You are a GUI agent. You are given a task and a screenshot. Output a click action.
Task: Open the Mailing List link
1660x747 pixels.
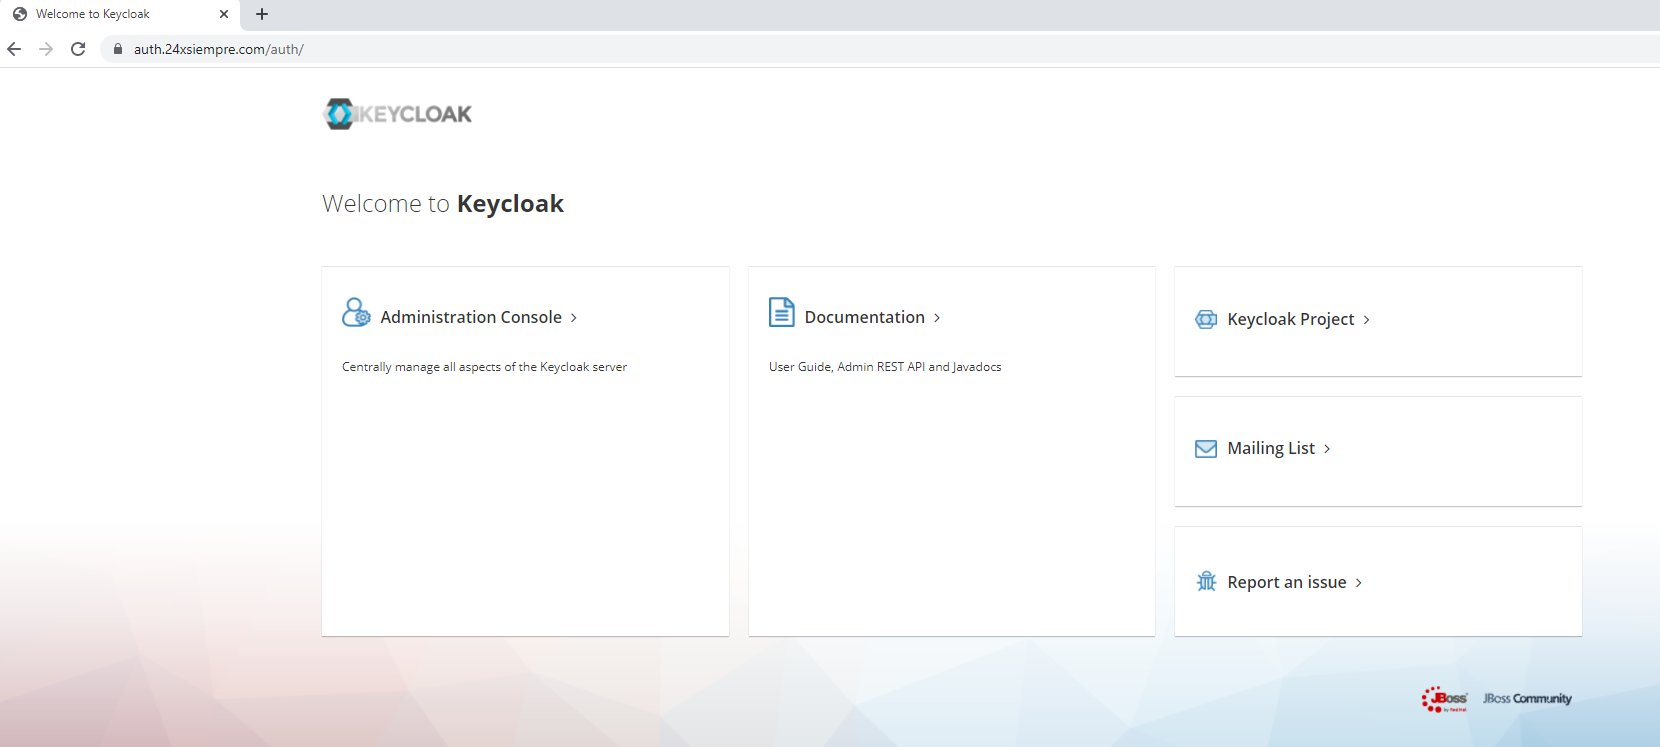pyautogui.click(x=1271, y=448)
